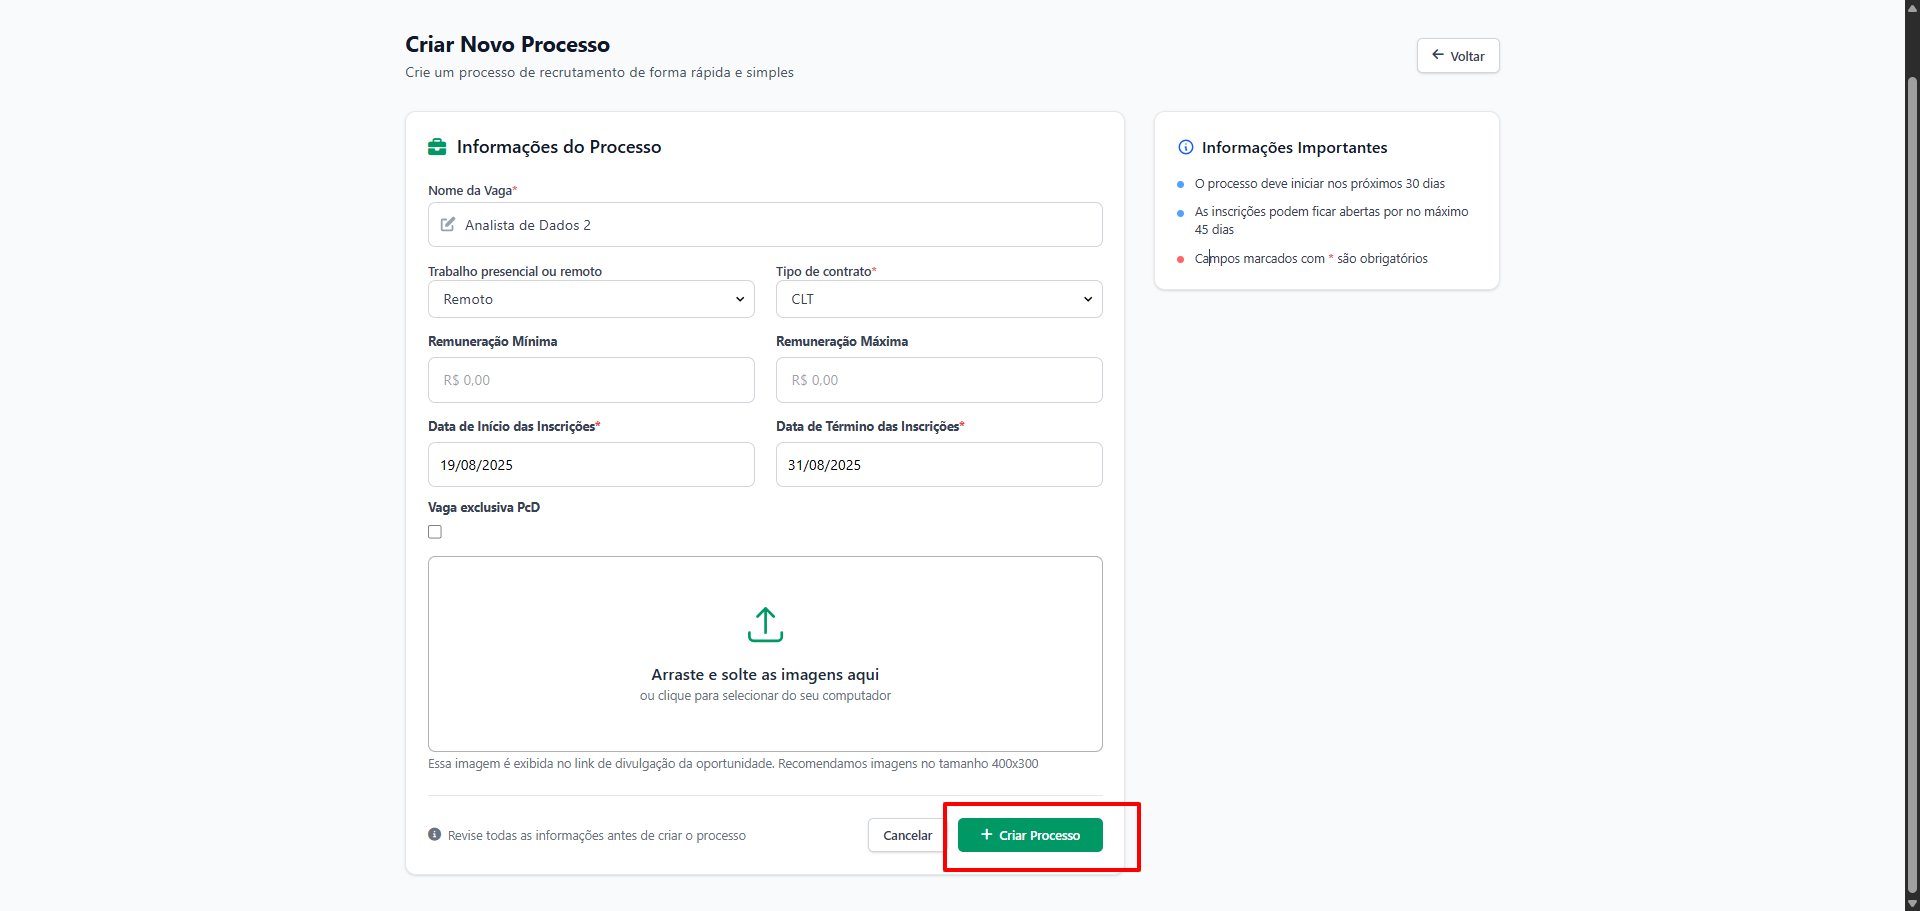
Task: Click the info icon next to Revise todas as informações
Action: 434,834
